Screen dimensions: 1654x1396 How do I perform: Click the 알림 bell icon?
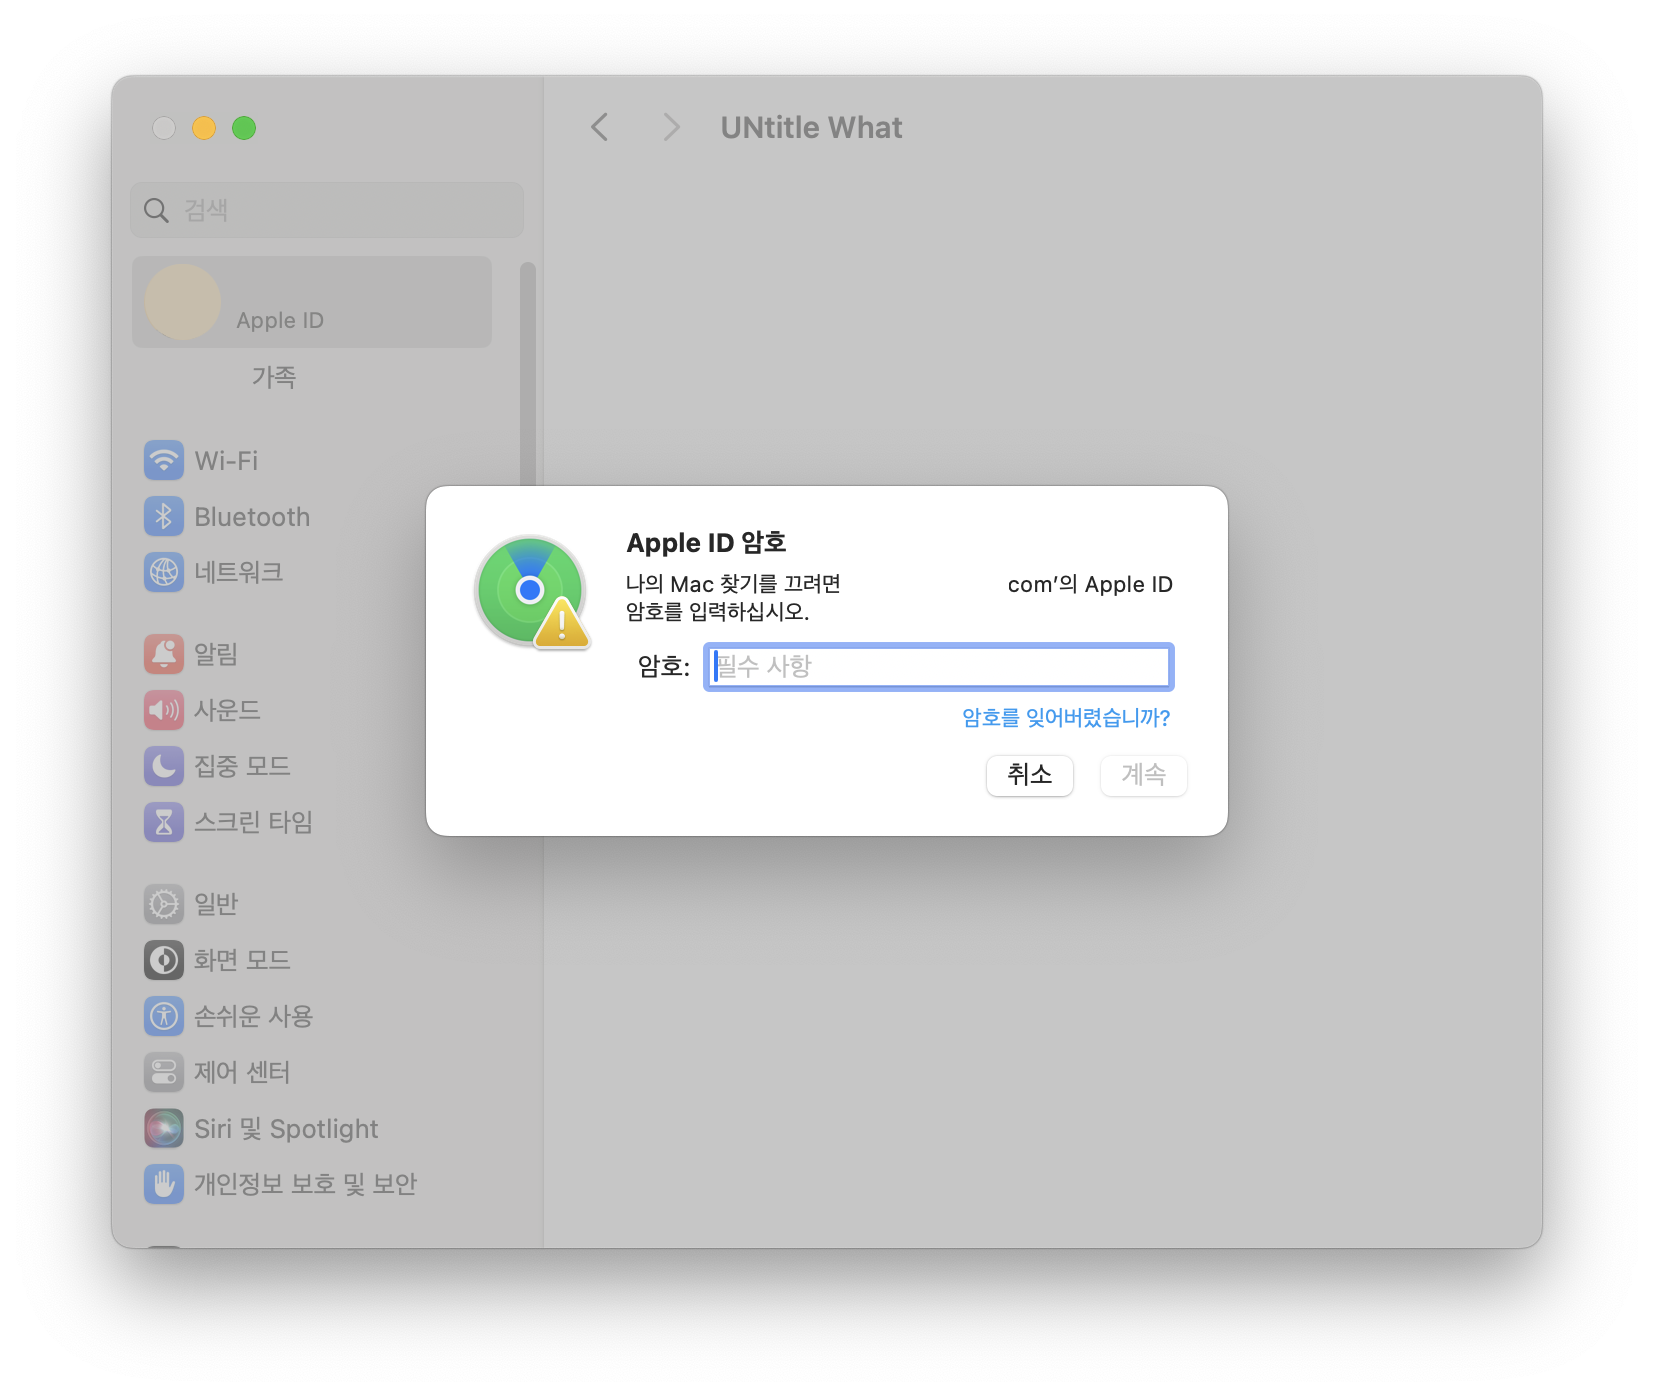(x=164, y=654)
